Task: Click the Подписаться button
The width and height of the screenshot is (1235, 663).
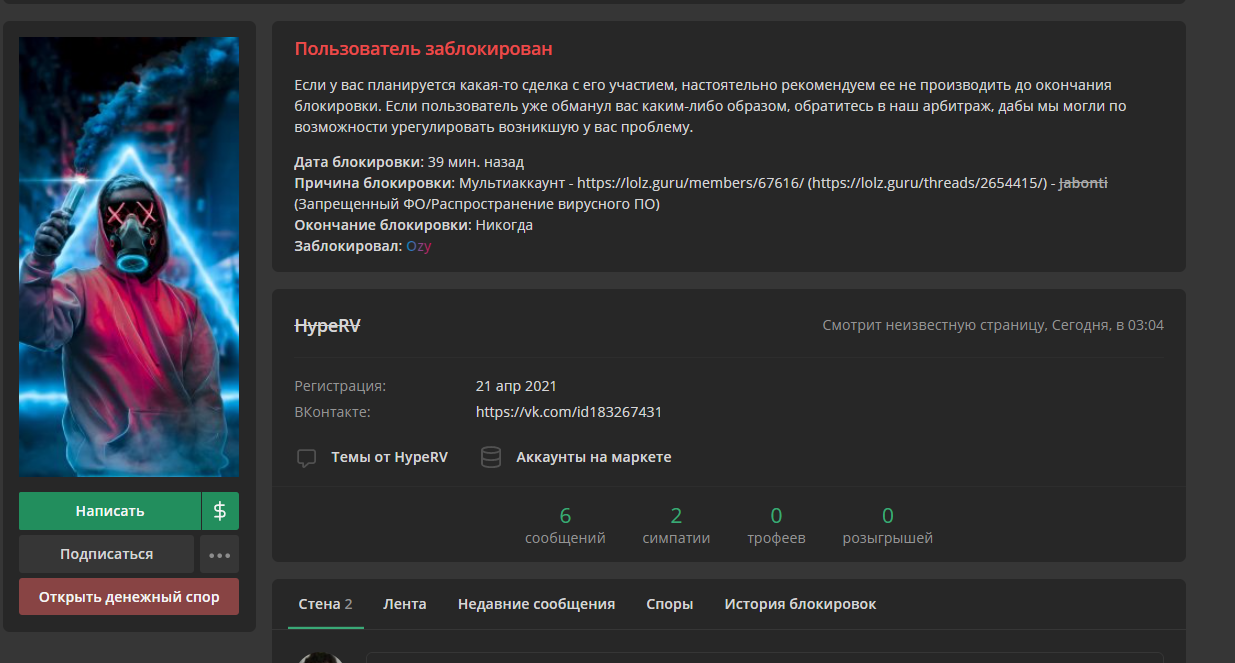Action: [106, 554]
